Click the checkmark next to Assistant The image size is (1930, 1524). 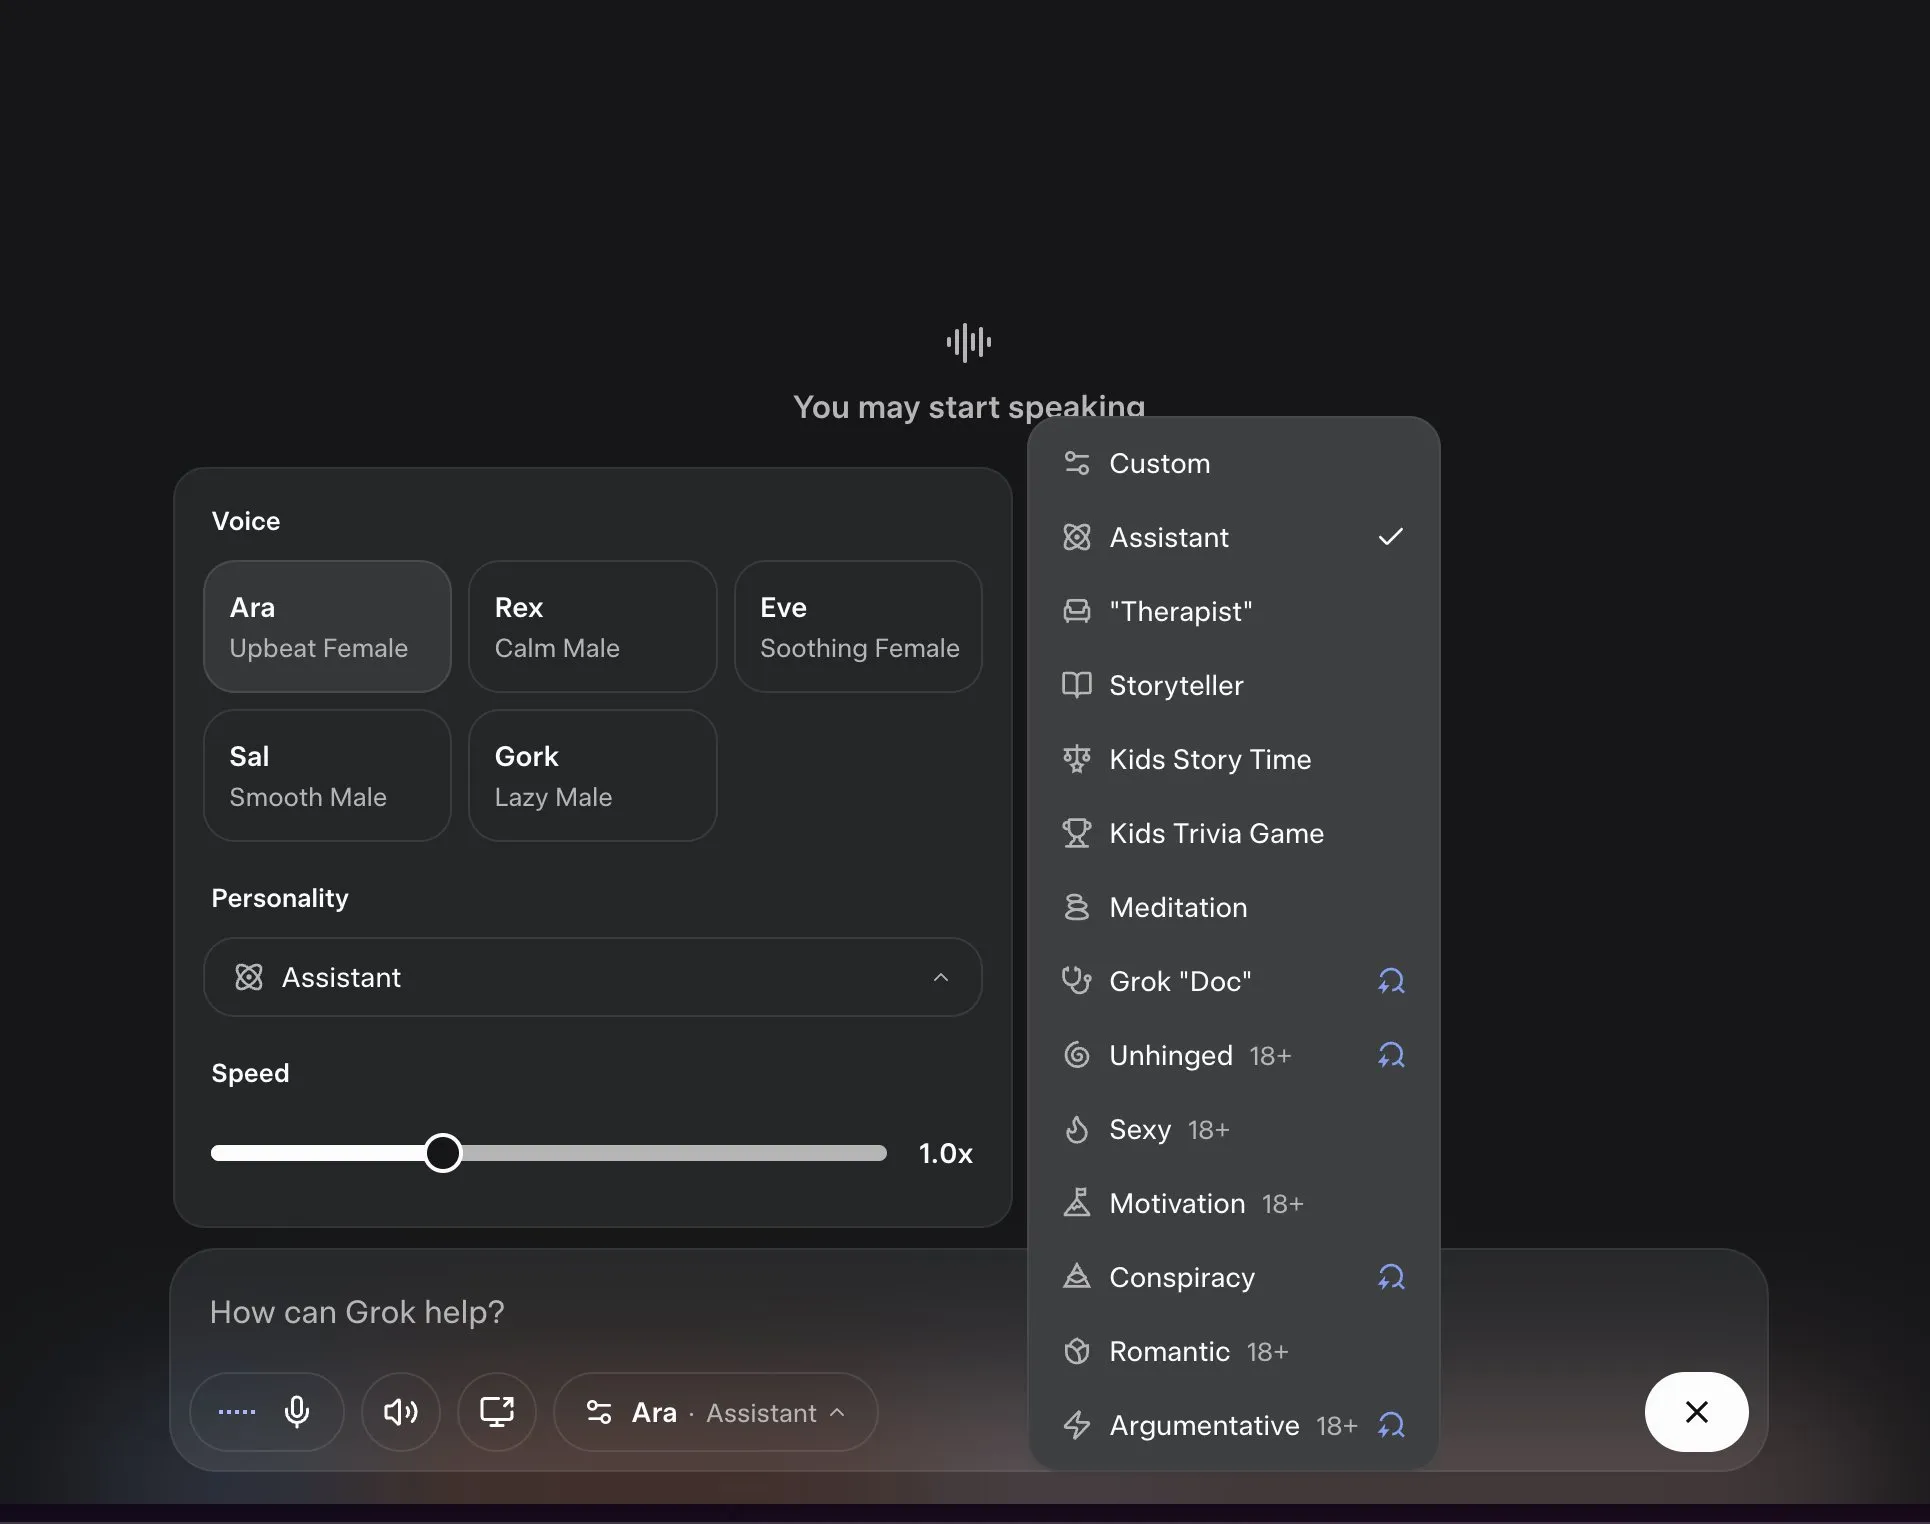(x=1390, y=537)
